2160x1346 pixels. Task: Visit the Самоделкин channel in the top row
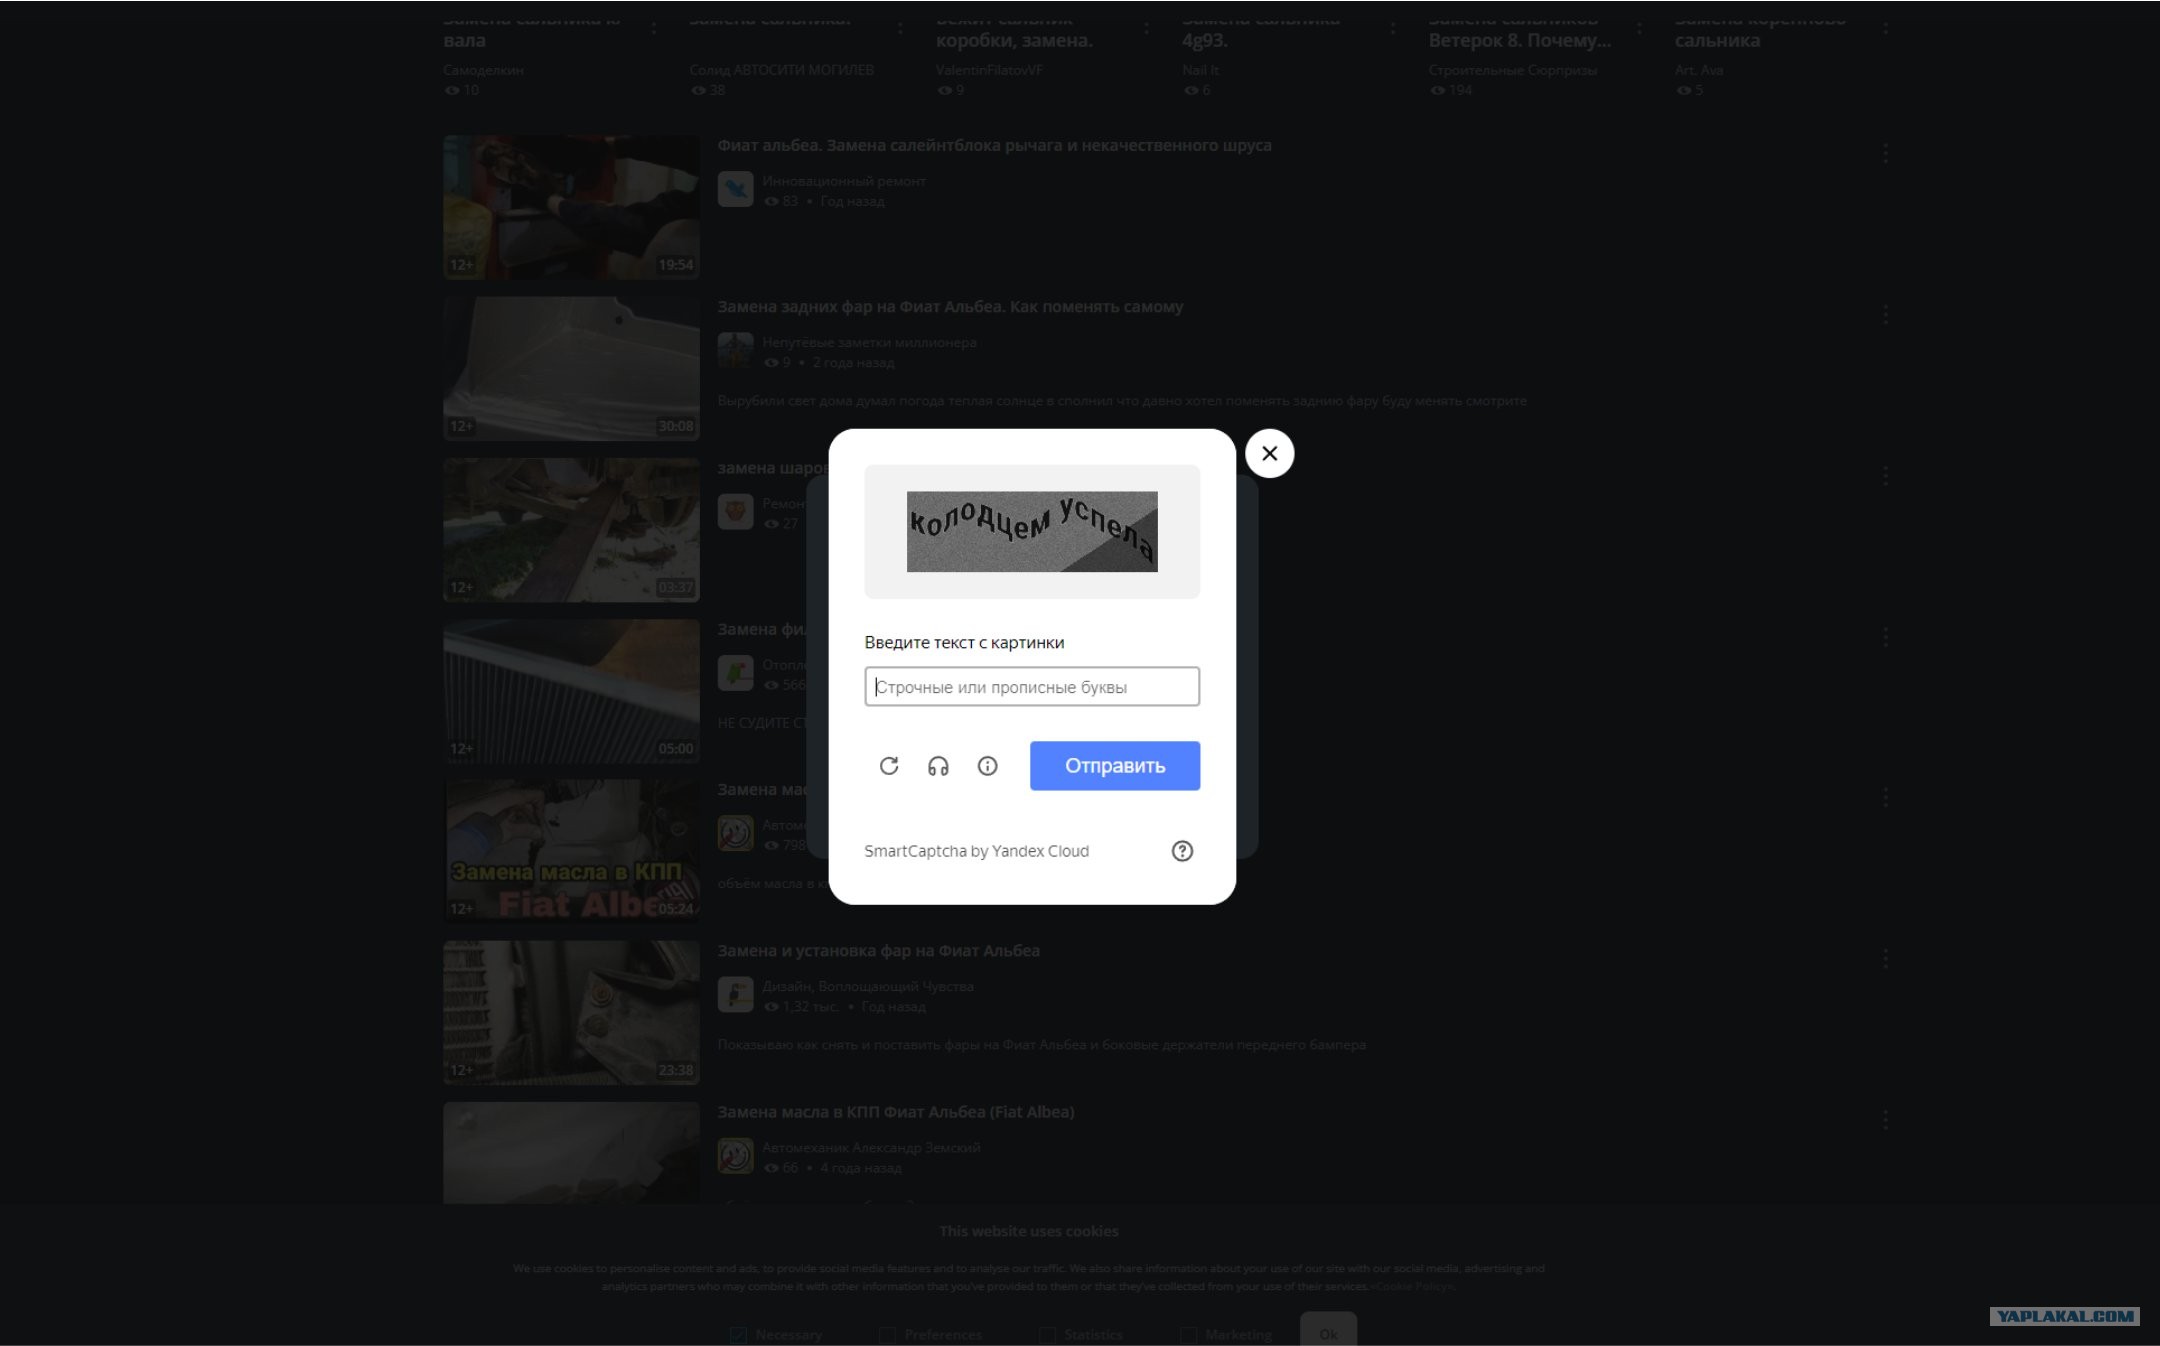tap(483, 70)
